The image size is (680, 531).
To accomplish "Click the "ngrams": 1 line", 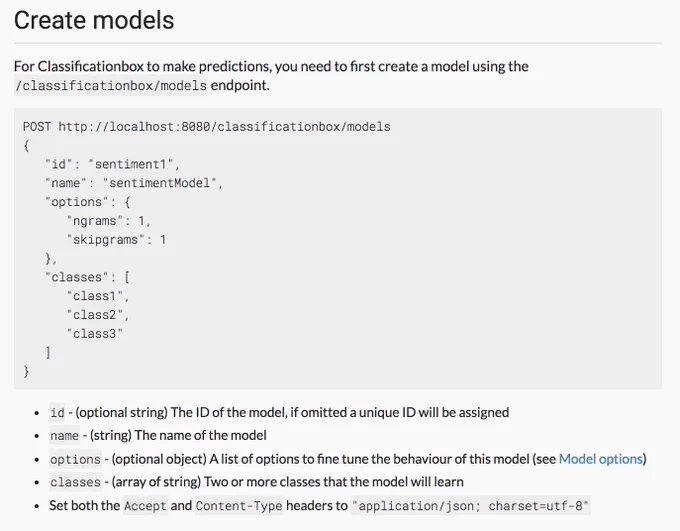I will tap(108, 221).
